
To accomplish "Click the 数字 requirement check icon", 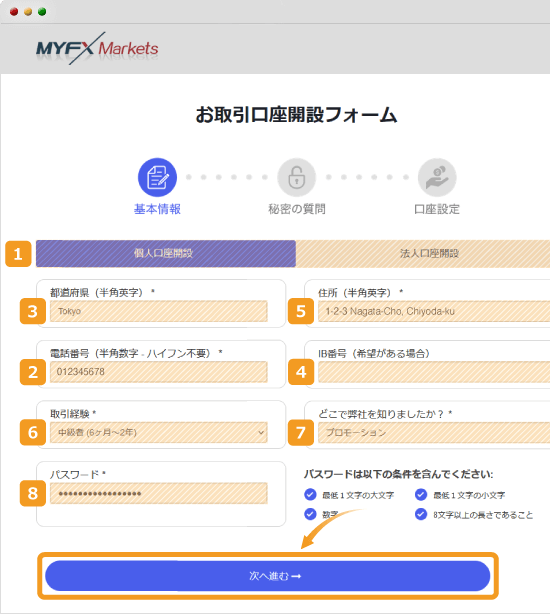I will tap(310, 514).
